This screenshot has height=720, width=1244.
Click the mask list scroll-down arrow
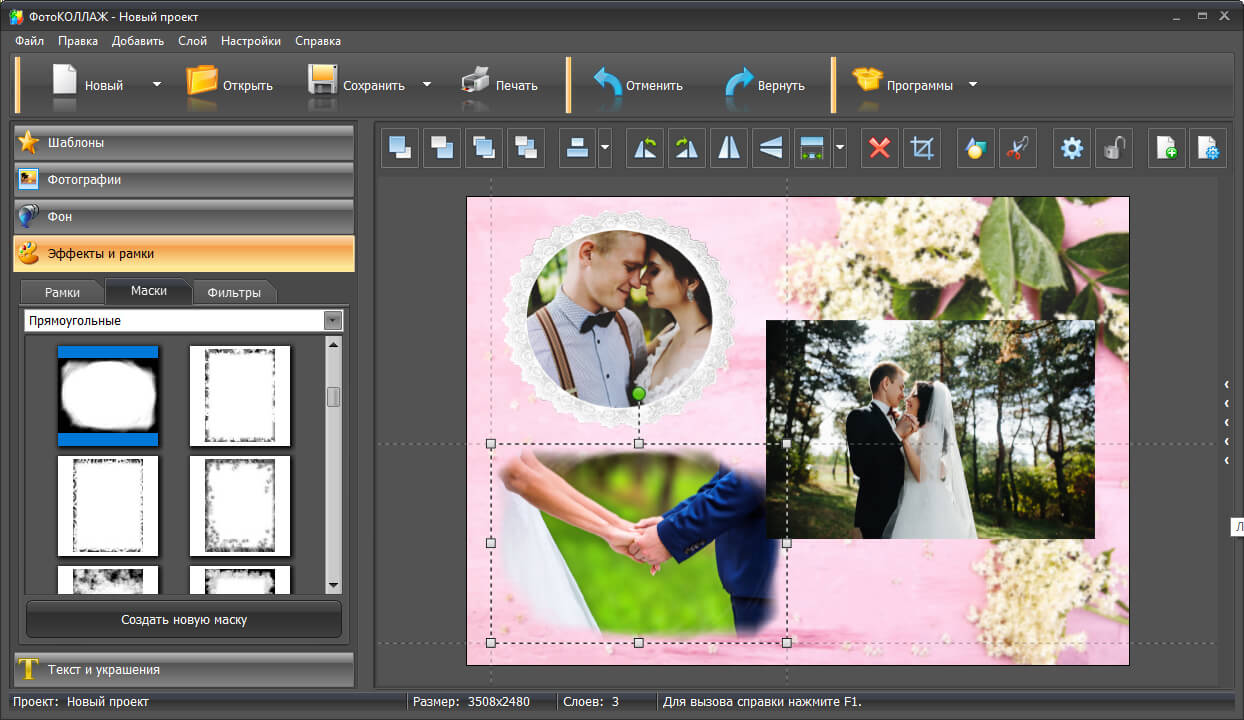[x=334, y=585]
